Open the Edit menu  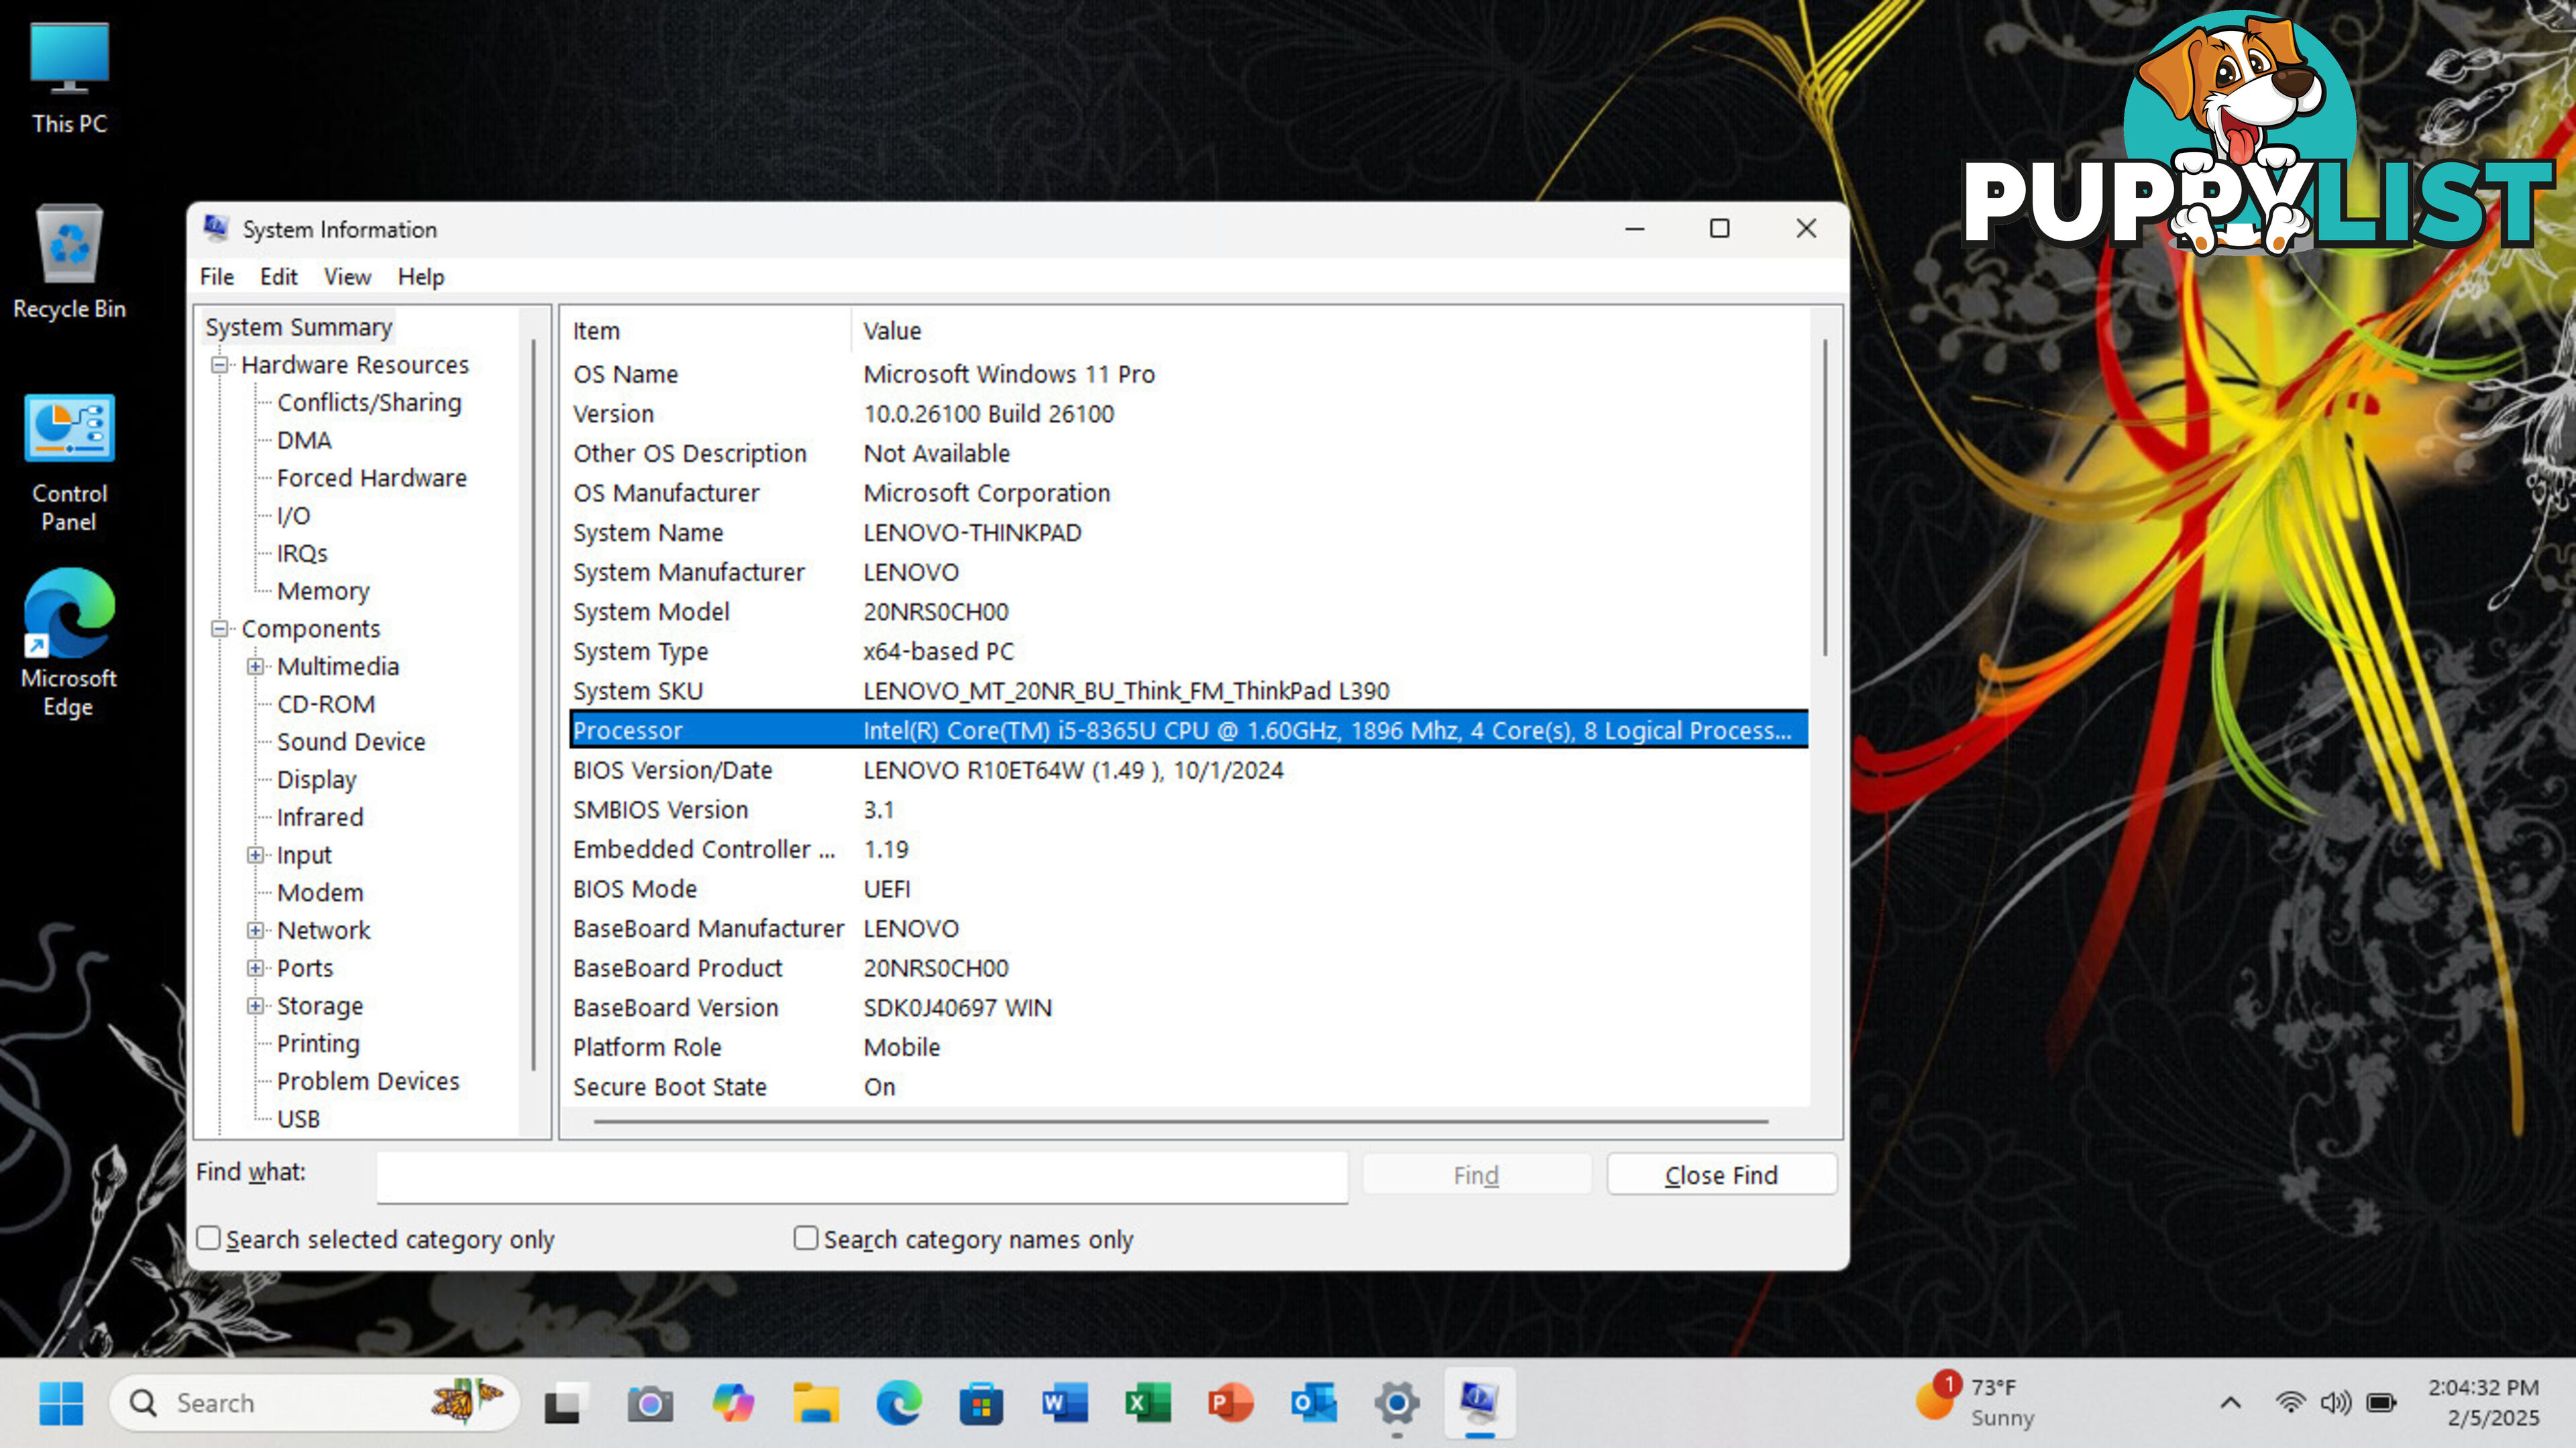pyautogui.click(x=279, y=277)
